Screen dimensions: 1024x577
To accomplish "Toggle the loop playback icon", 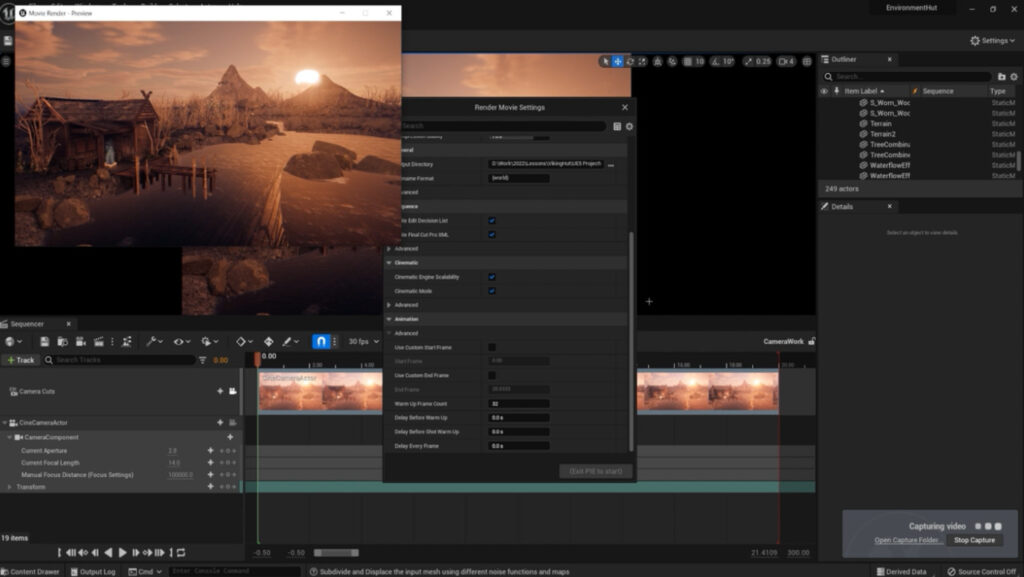I will click(181, 552).
